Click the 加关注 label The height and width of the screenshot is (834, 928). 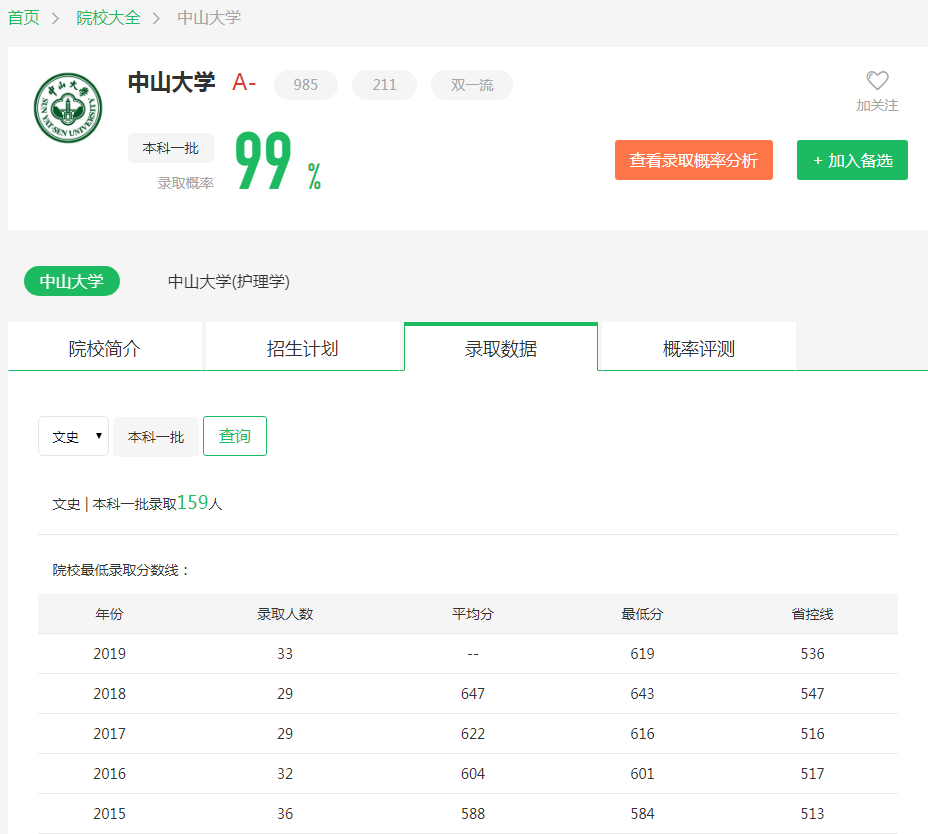coord(877,105)
